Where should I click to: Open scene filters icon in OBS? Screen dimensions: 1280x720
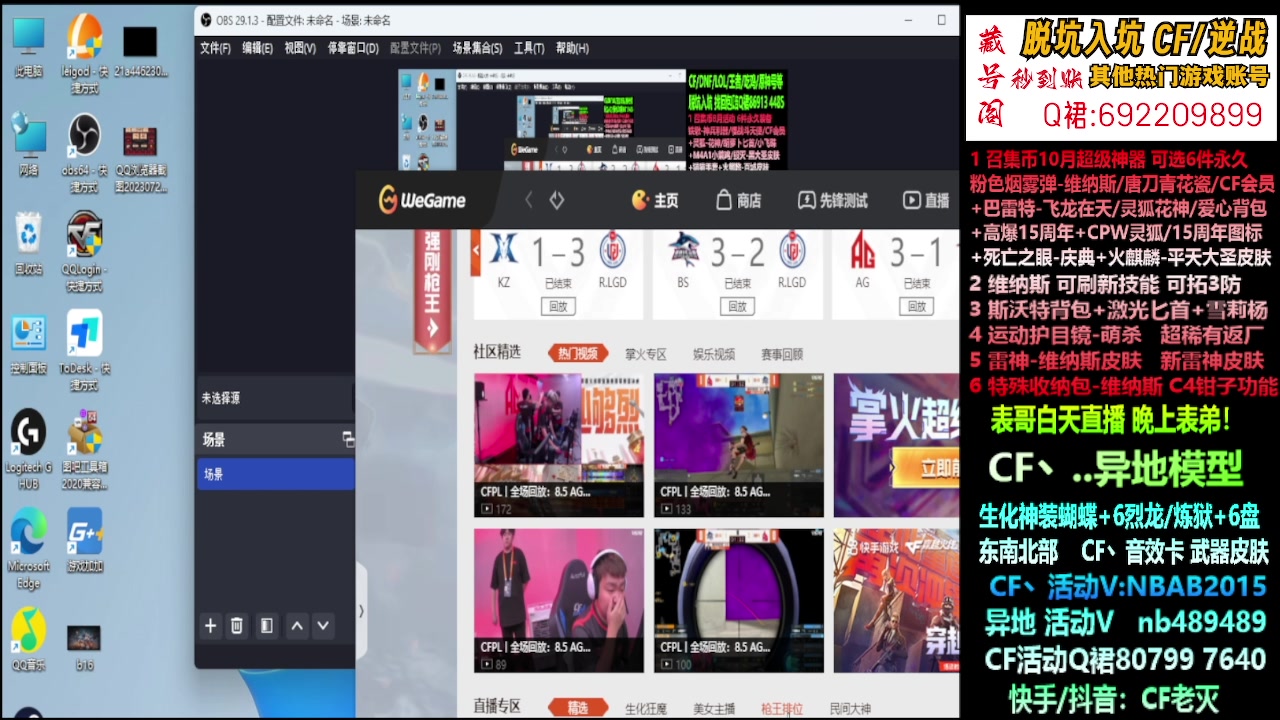click(x=266, y=626)
